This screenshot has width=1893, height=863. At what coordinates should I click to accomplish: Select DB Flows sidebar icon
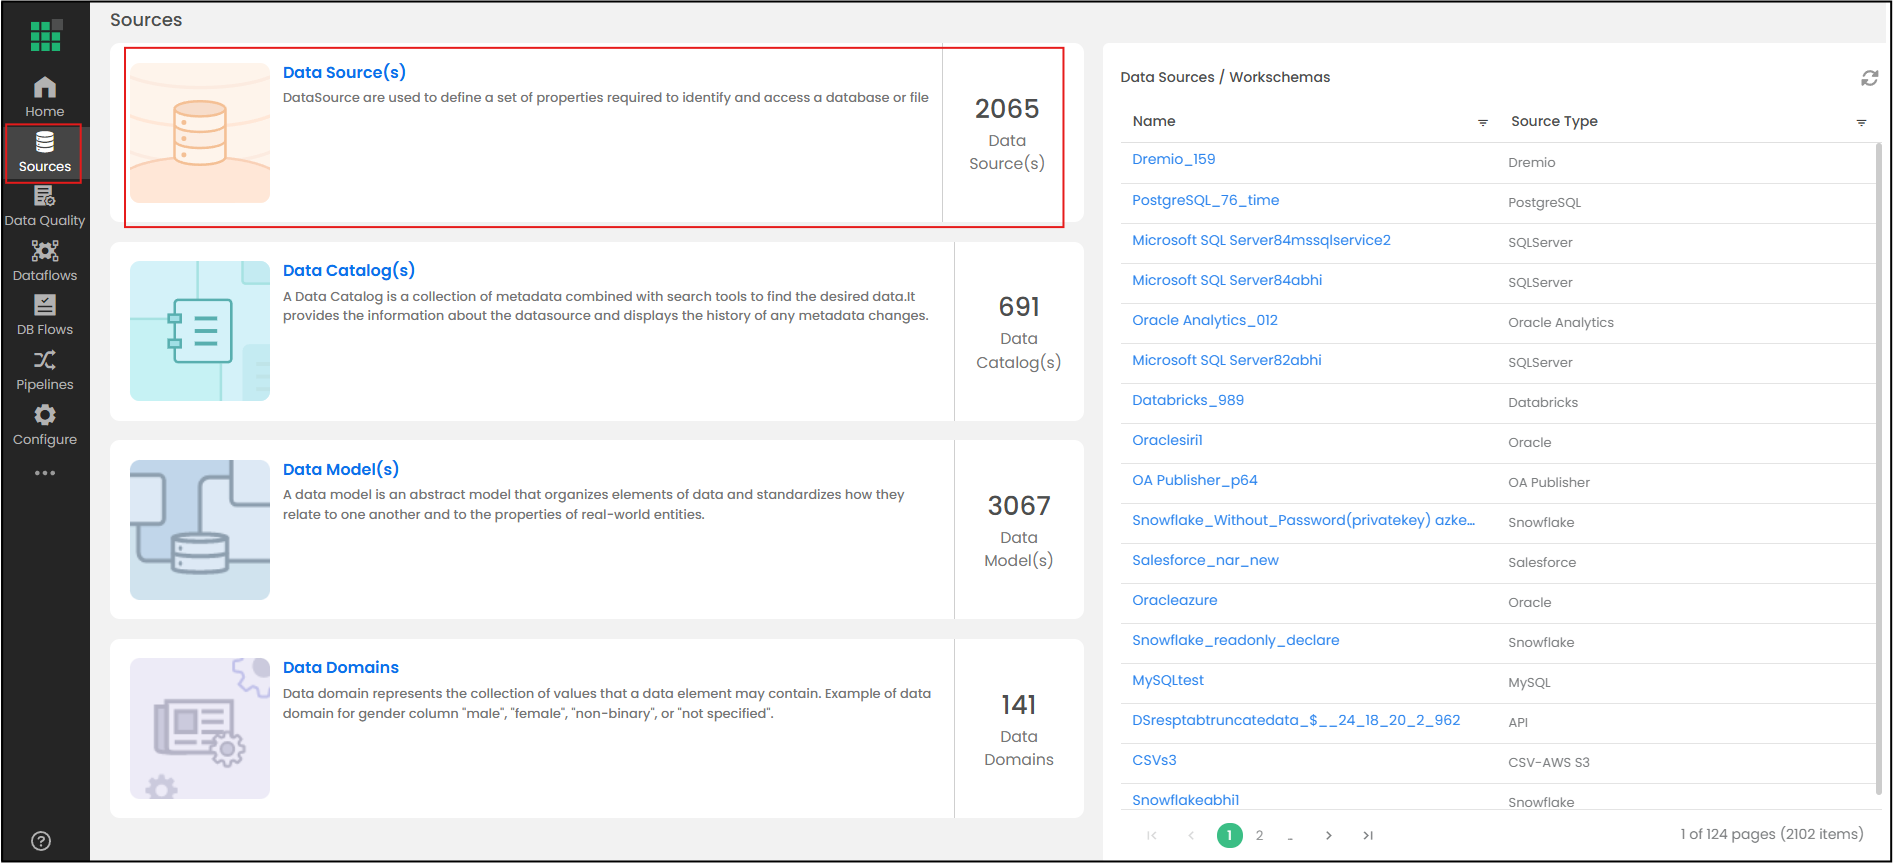click(45, 315)
